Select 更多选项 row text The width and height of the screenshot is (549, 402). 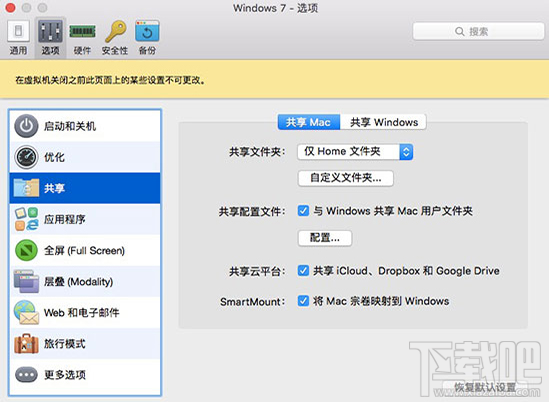tap(65, 375)
